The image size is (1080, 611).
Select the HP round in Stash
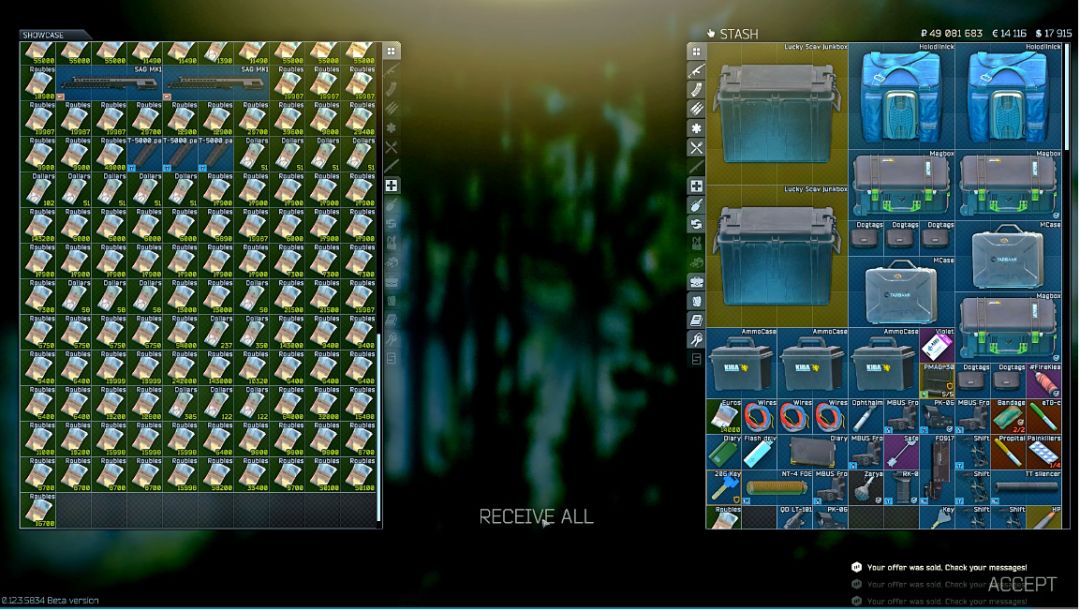pyautogui.click(x=1044, y=518)
